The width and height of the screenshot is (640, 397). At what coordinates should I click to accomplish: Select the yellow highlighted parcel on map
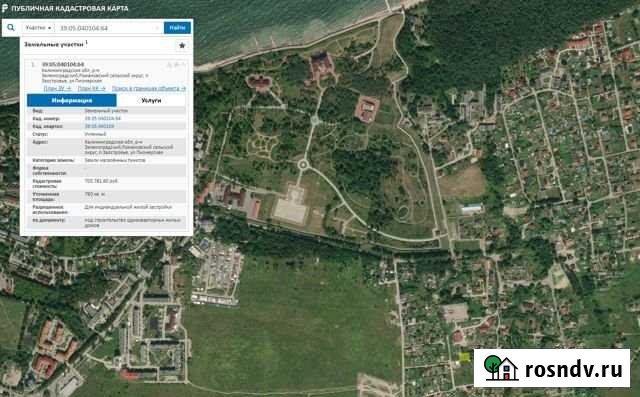click(x=464, y=357)
